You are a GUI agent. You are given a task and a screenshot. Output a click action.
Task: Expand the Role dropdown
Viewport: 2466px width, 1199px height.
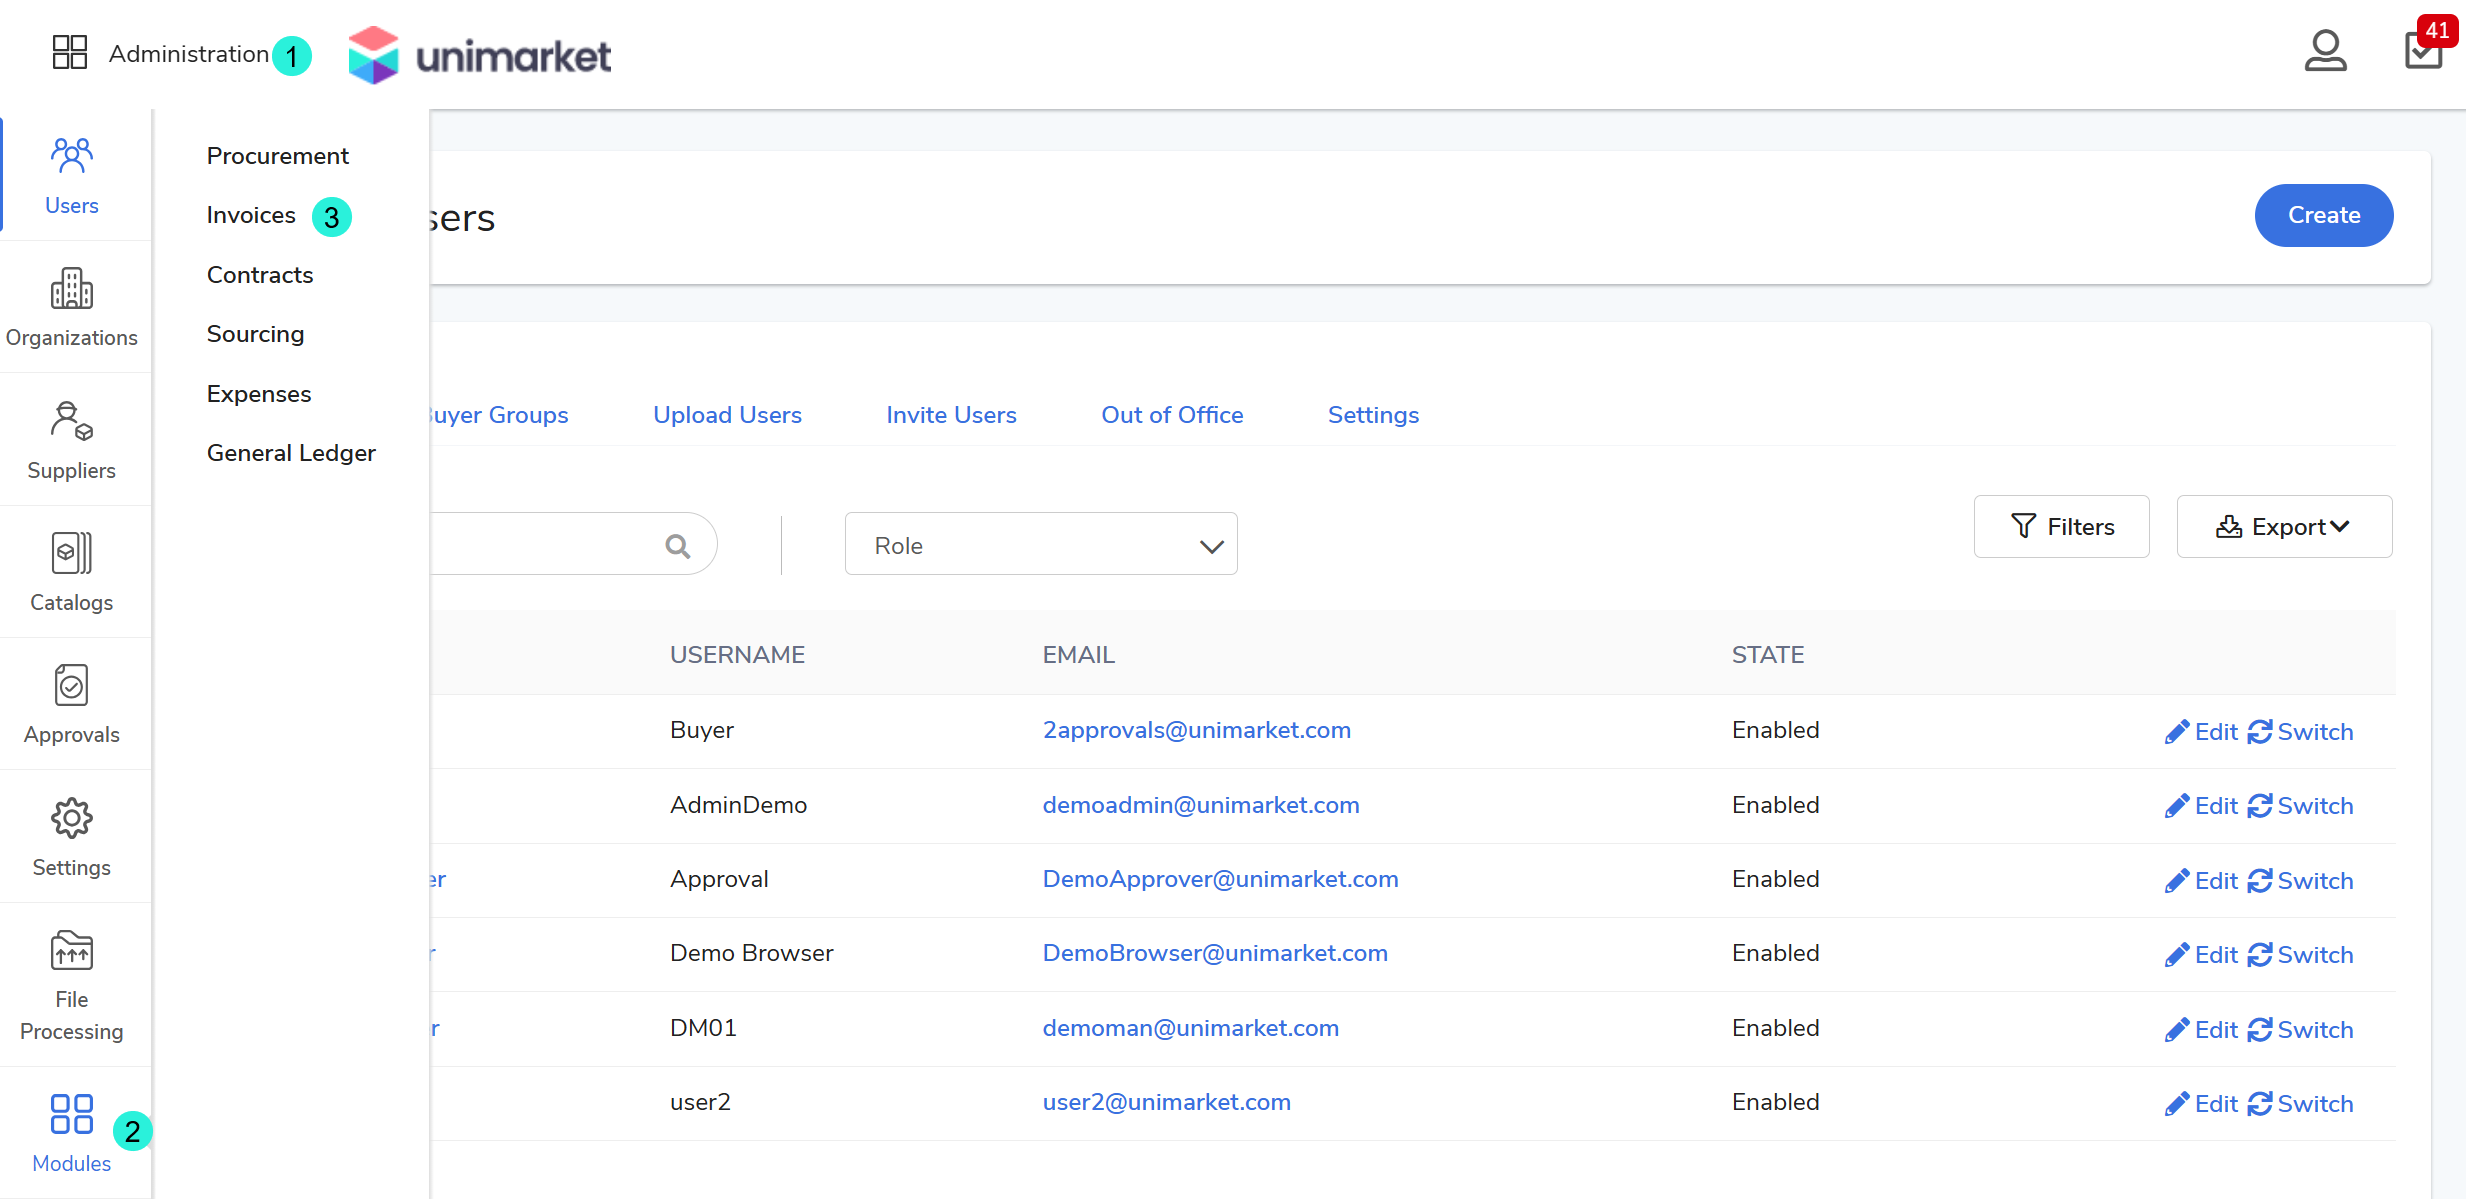click(1040, 545)
